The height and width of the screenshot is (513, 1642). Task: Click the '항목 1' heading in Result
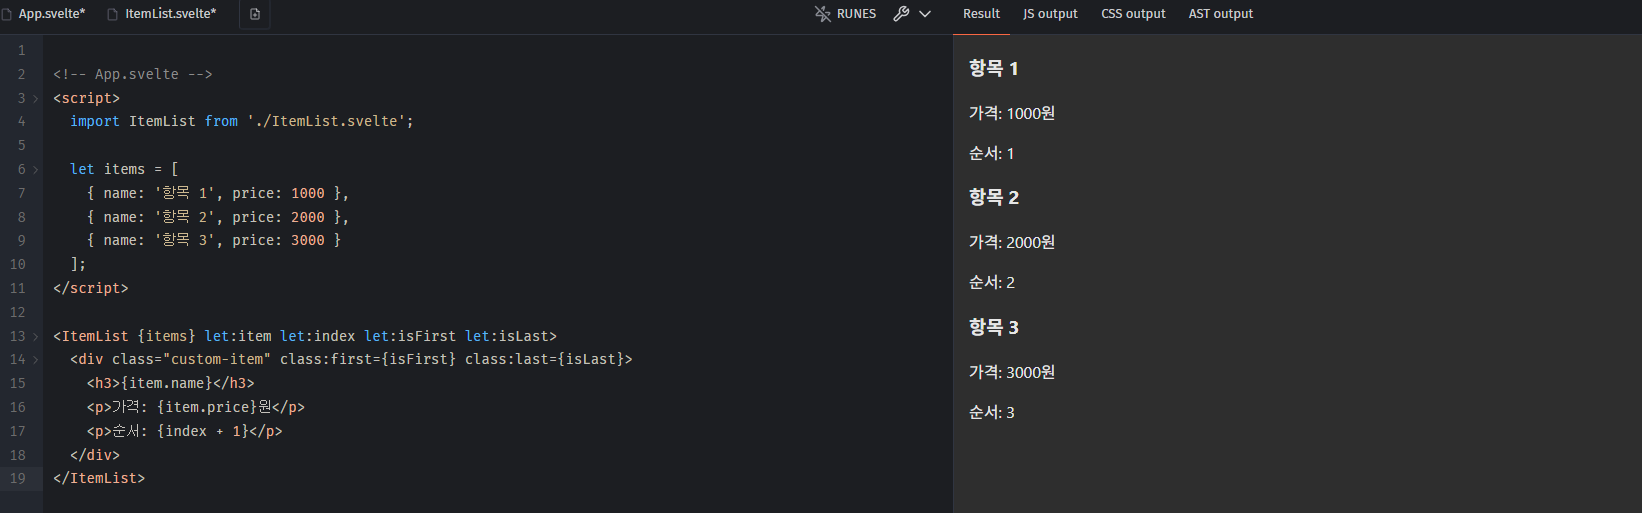point(993,68)
